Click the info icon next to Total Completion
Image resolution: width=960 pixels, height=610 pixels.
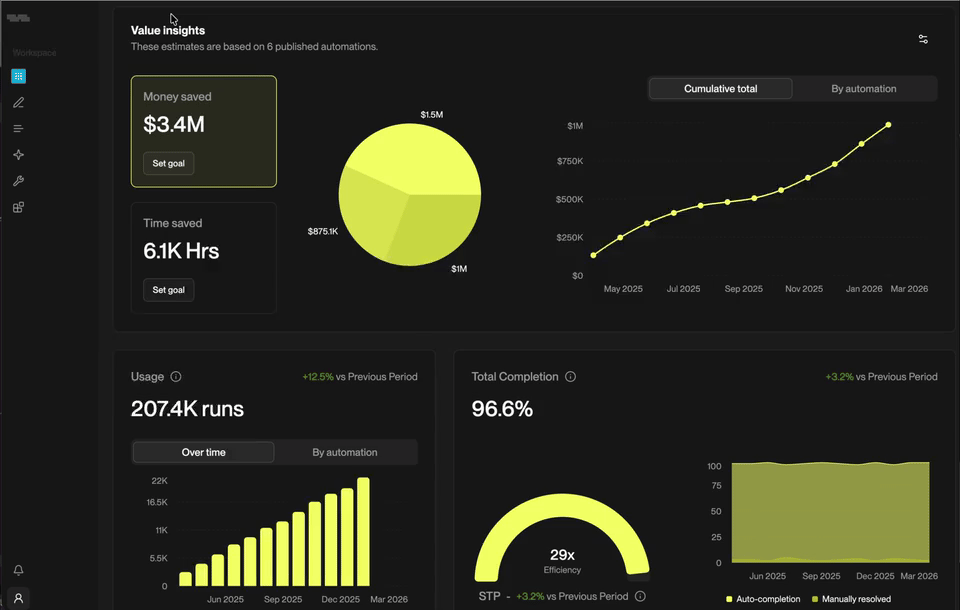pyautogui.click(x=570, y=376)
